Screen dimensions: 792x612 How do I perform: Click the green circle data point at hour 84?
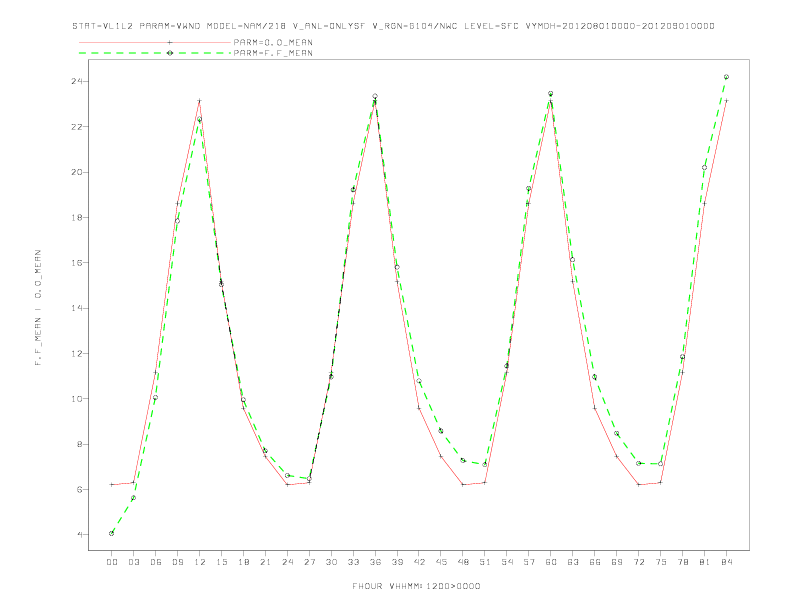[x=726, y=77]
